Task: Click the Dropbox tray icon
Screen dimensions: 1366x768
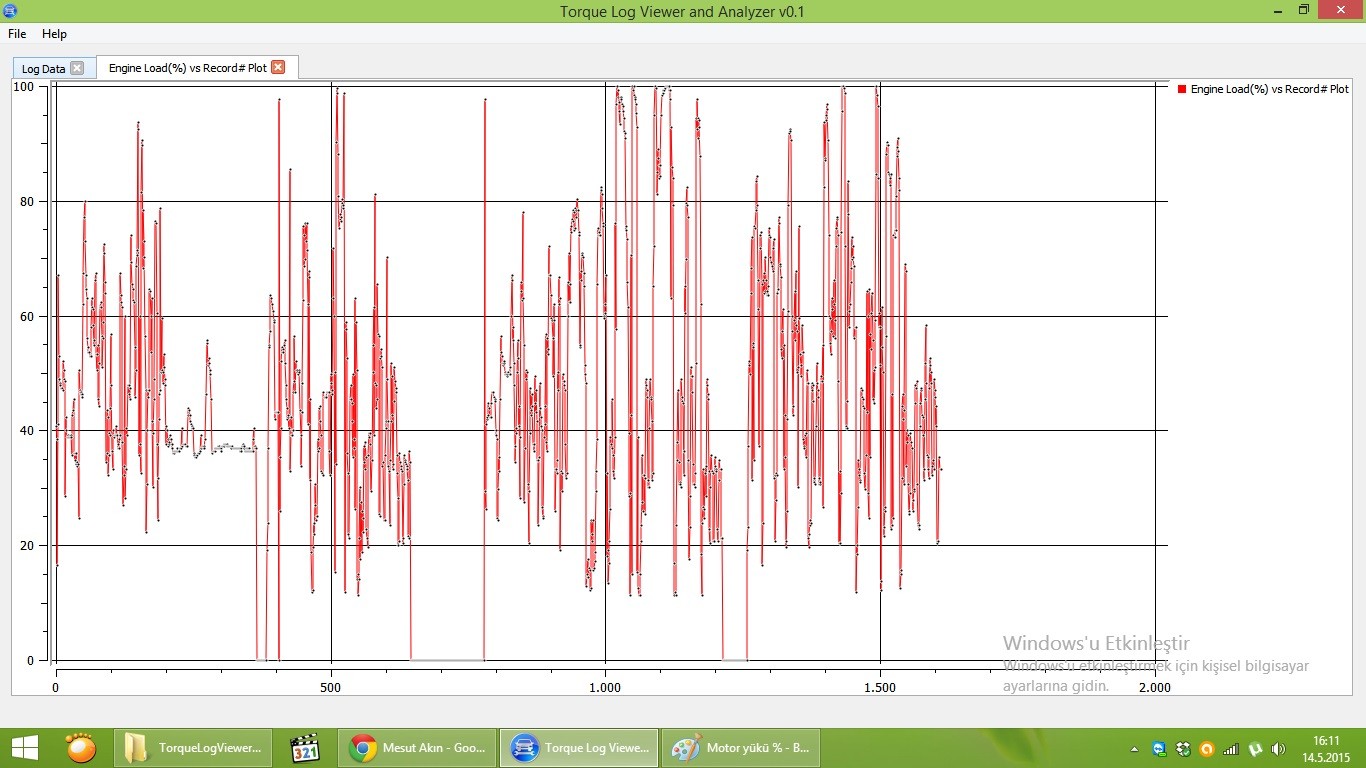Action: (1183, 749)
